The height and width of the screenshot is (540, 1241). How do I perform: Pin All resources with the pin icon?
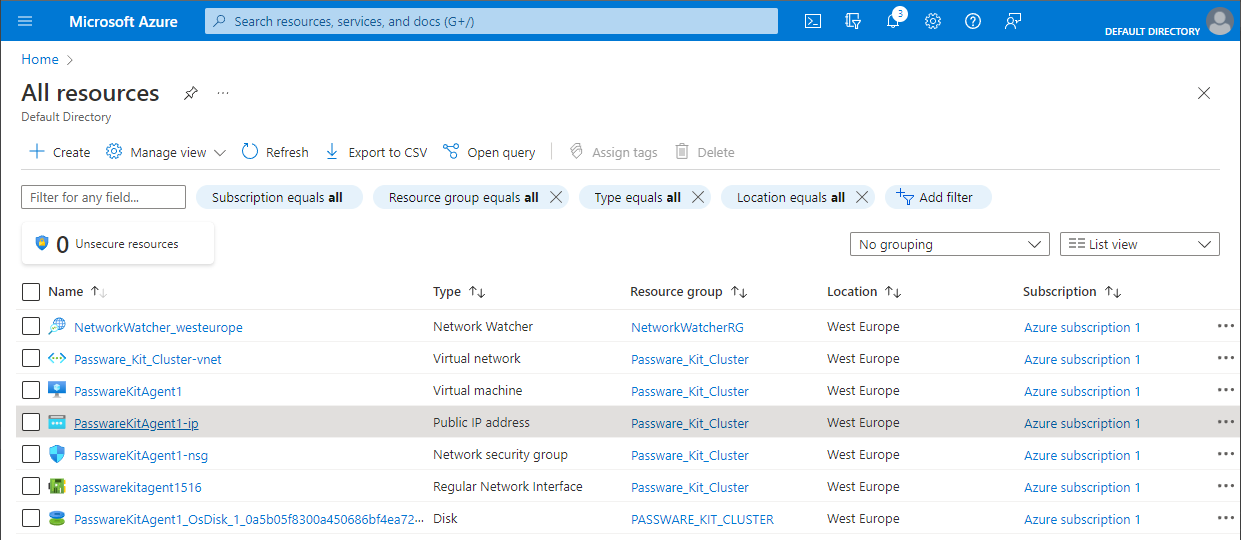pos(191,93)
